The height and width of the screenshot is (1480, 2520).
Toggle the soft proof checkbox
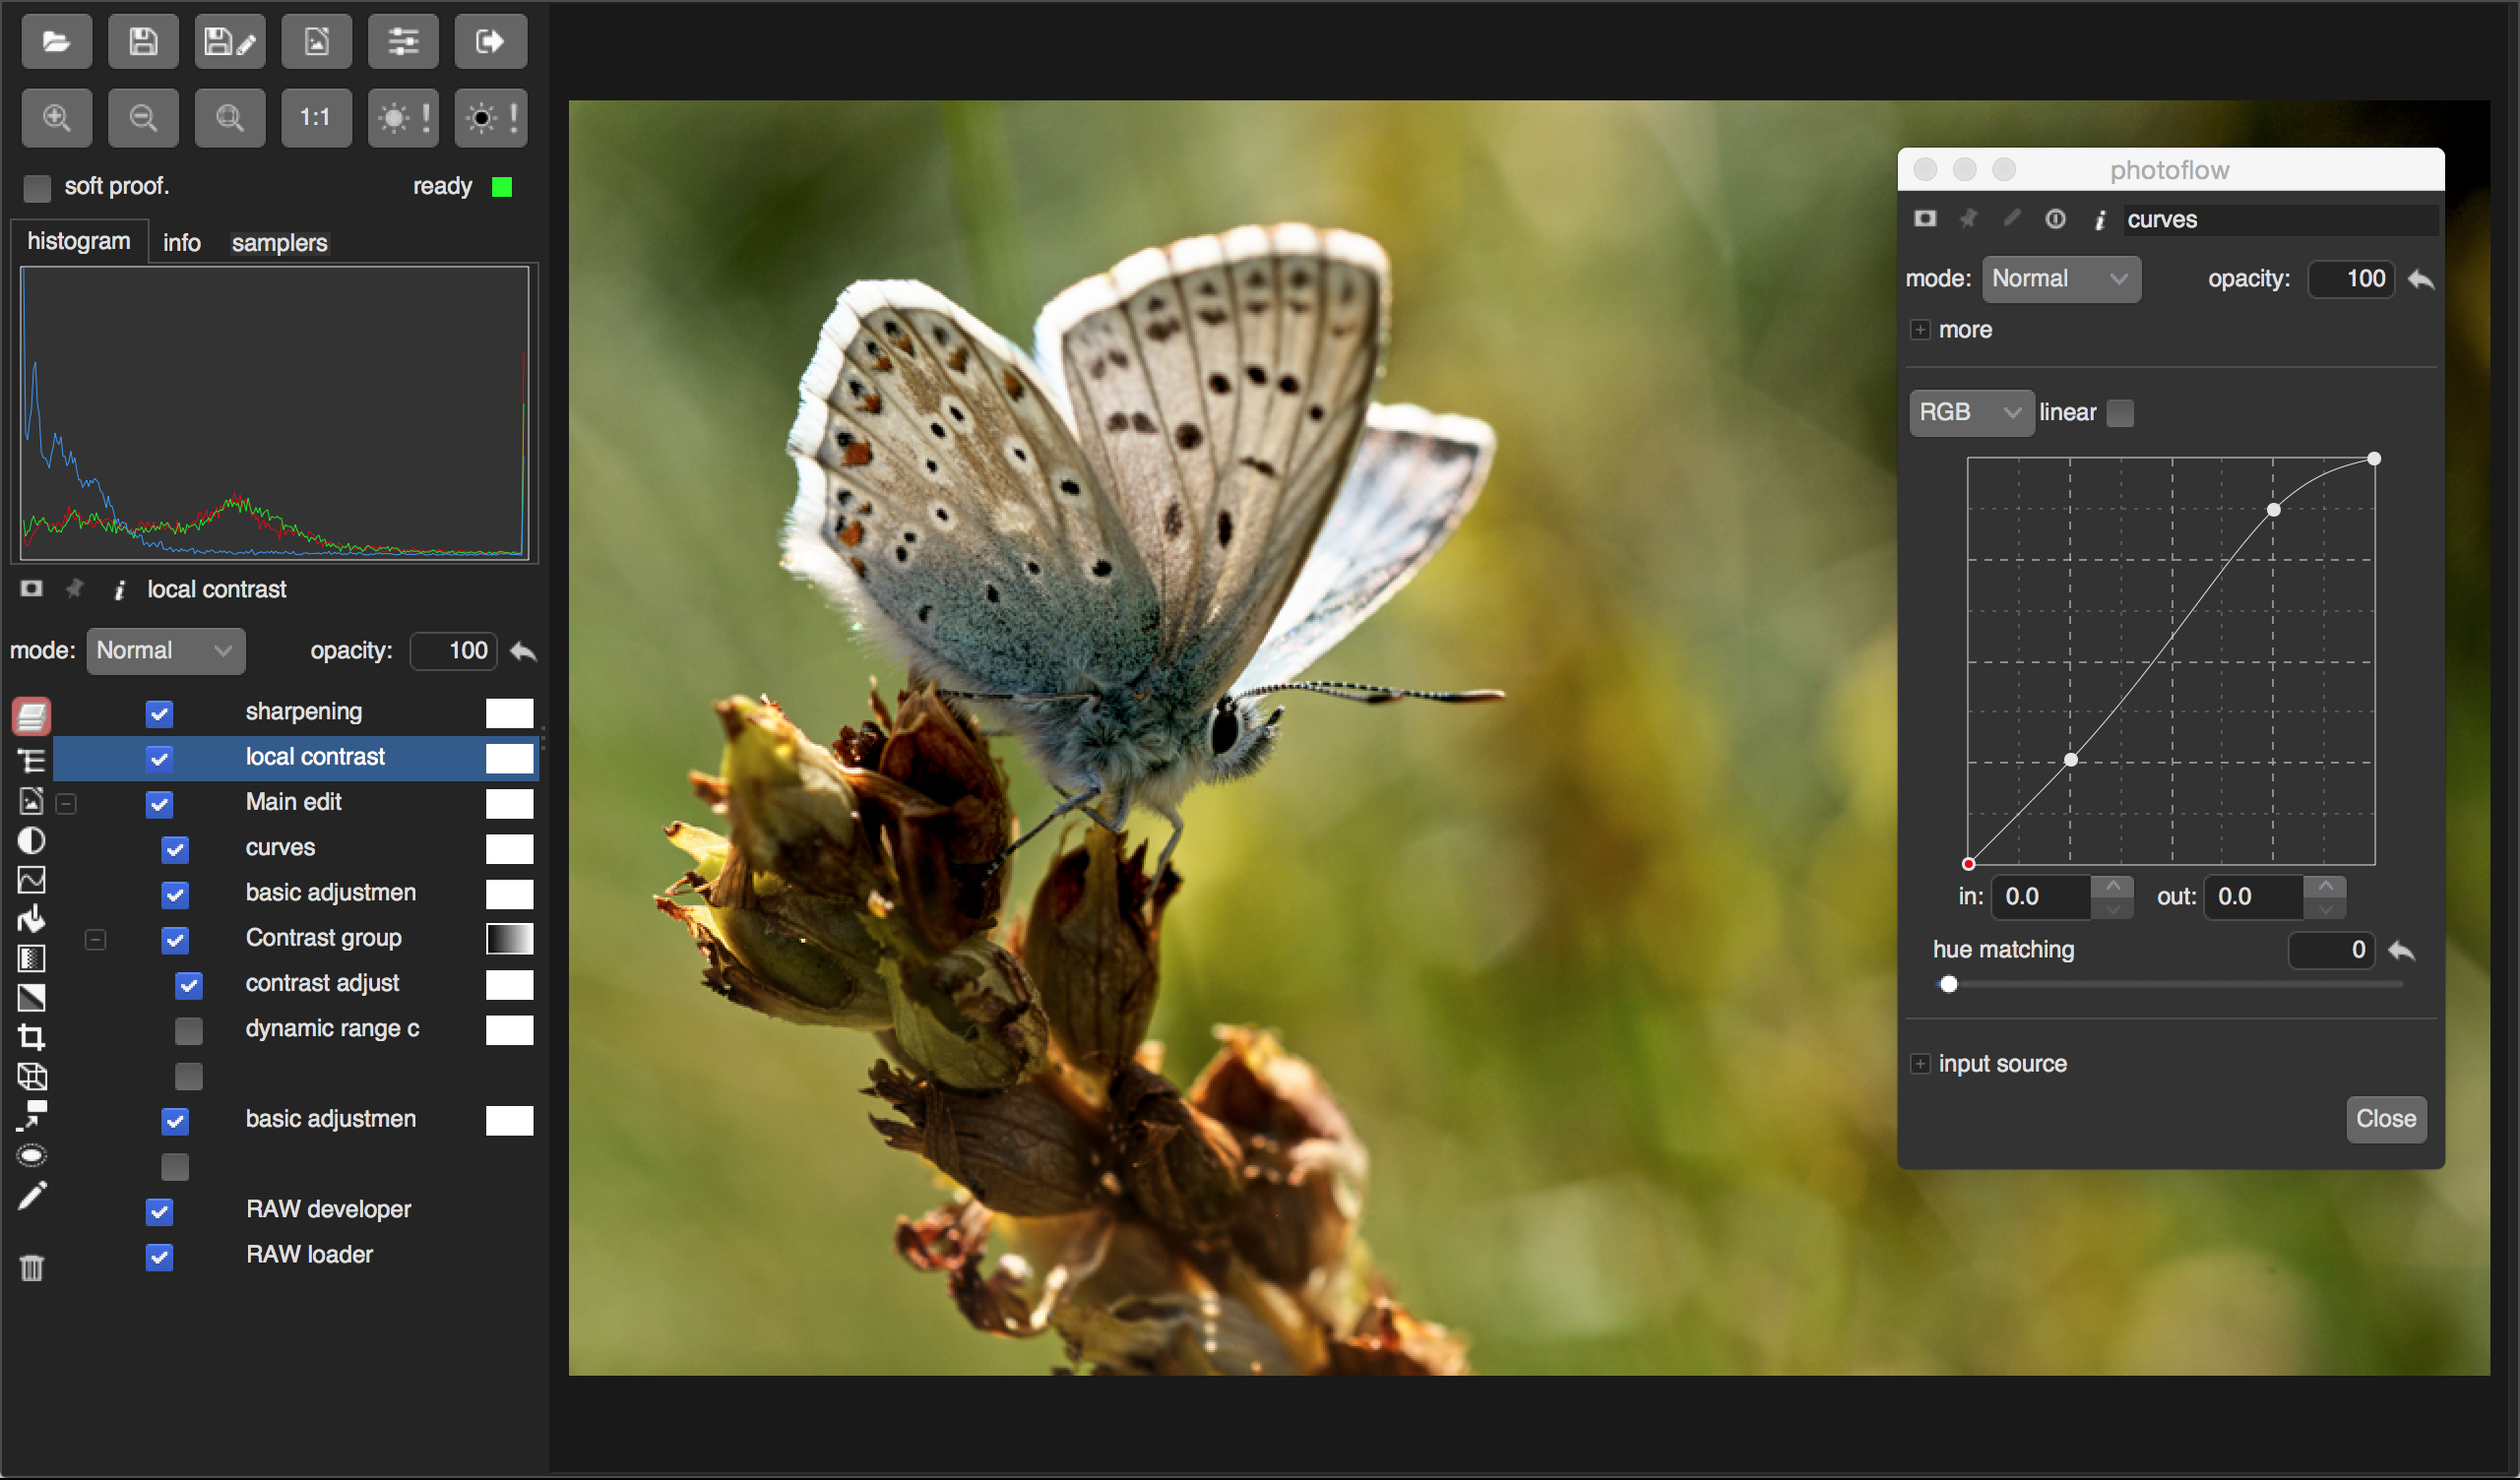point(37,187)
